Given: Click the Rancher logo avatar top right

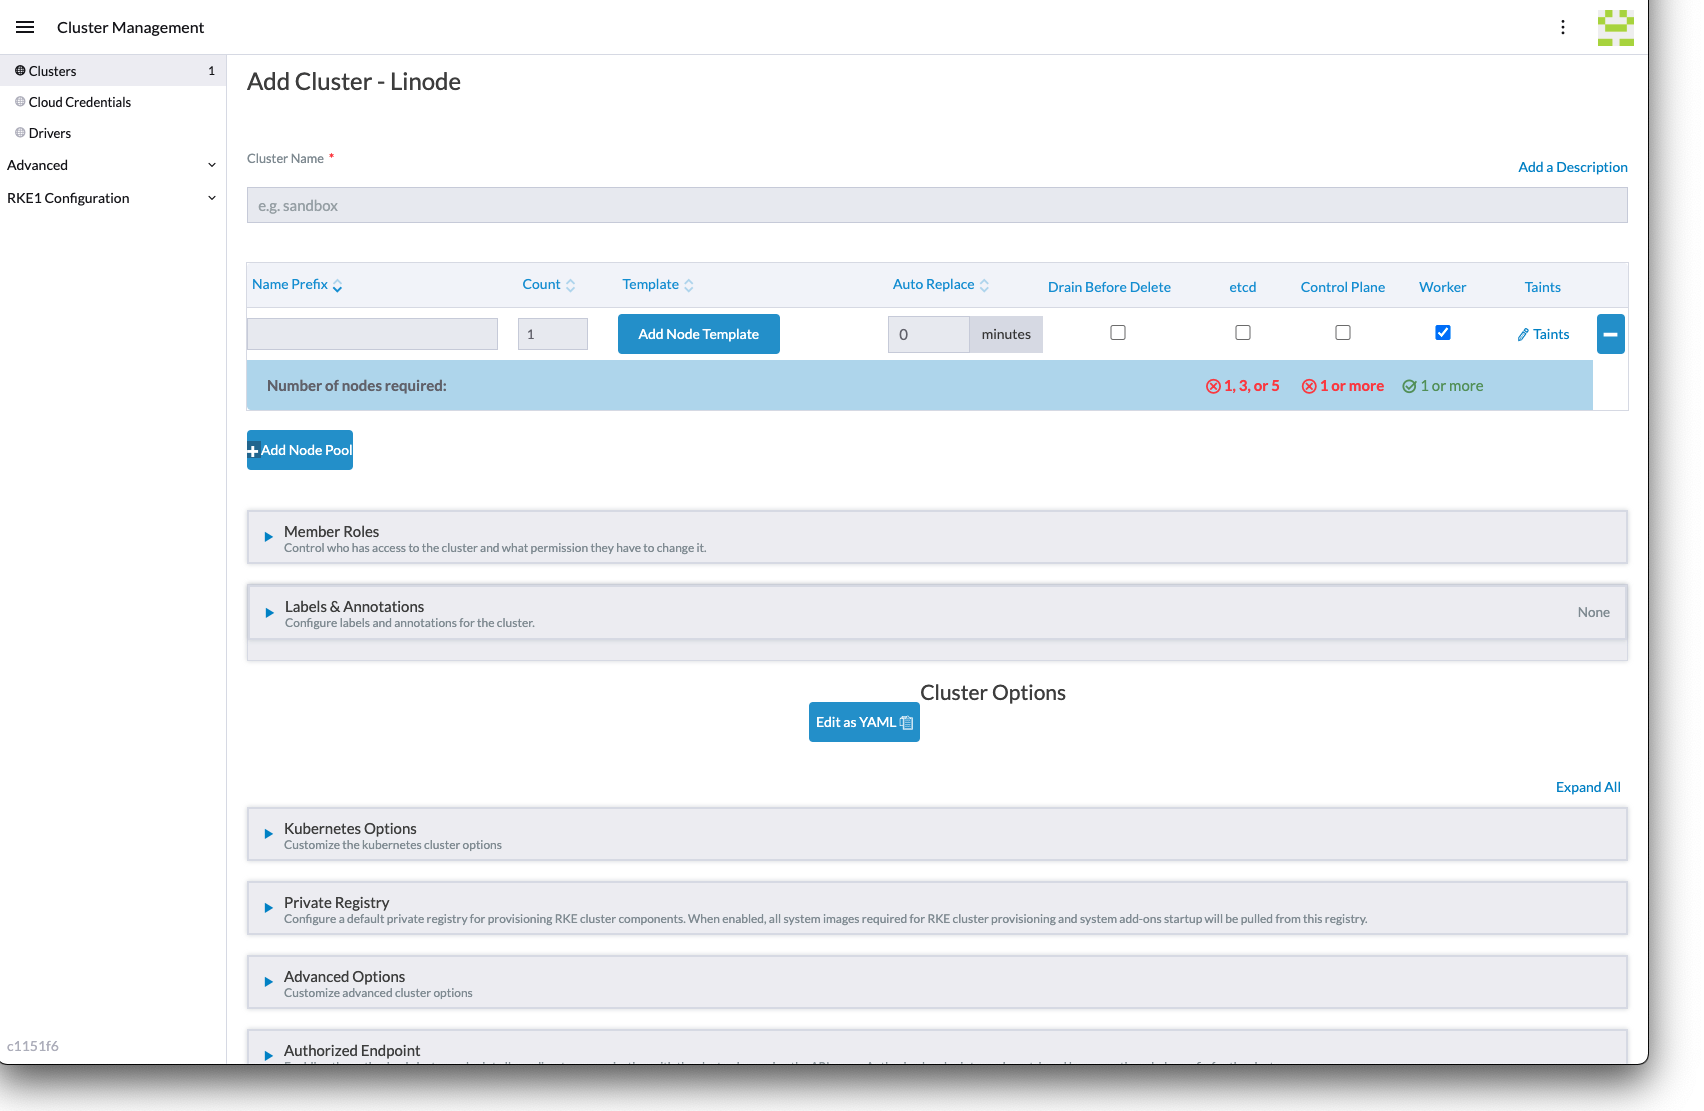Looking at the screenshot, I should click(1616, 27).
